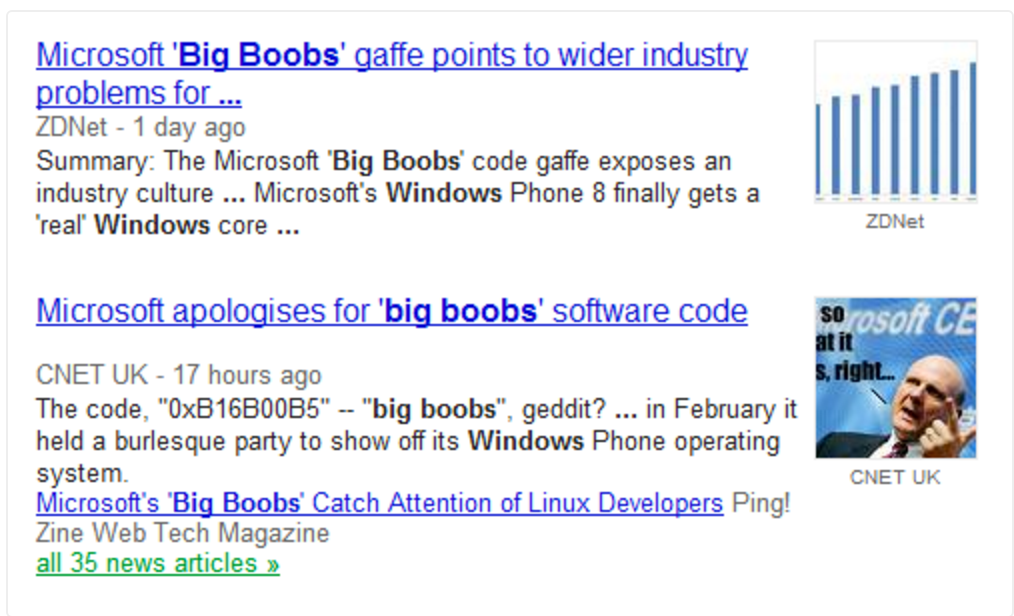The height and width of the screenshot is (616, 1014).
Task: Click the green arrows after 'all 35 news articles'
Action: pos(270,563)
